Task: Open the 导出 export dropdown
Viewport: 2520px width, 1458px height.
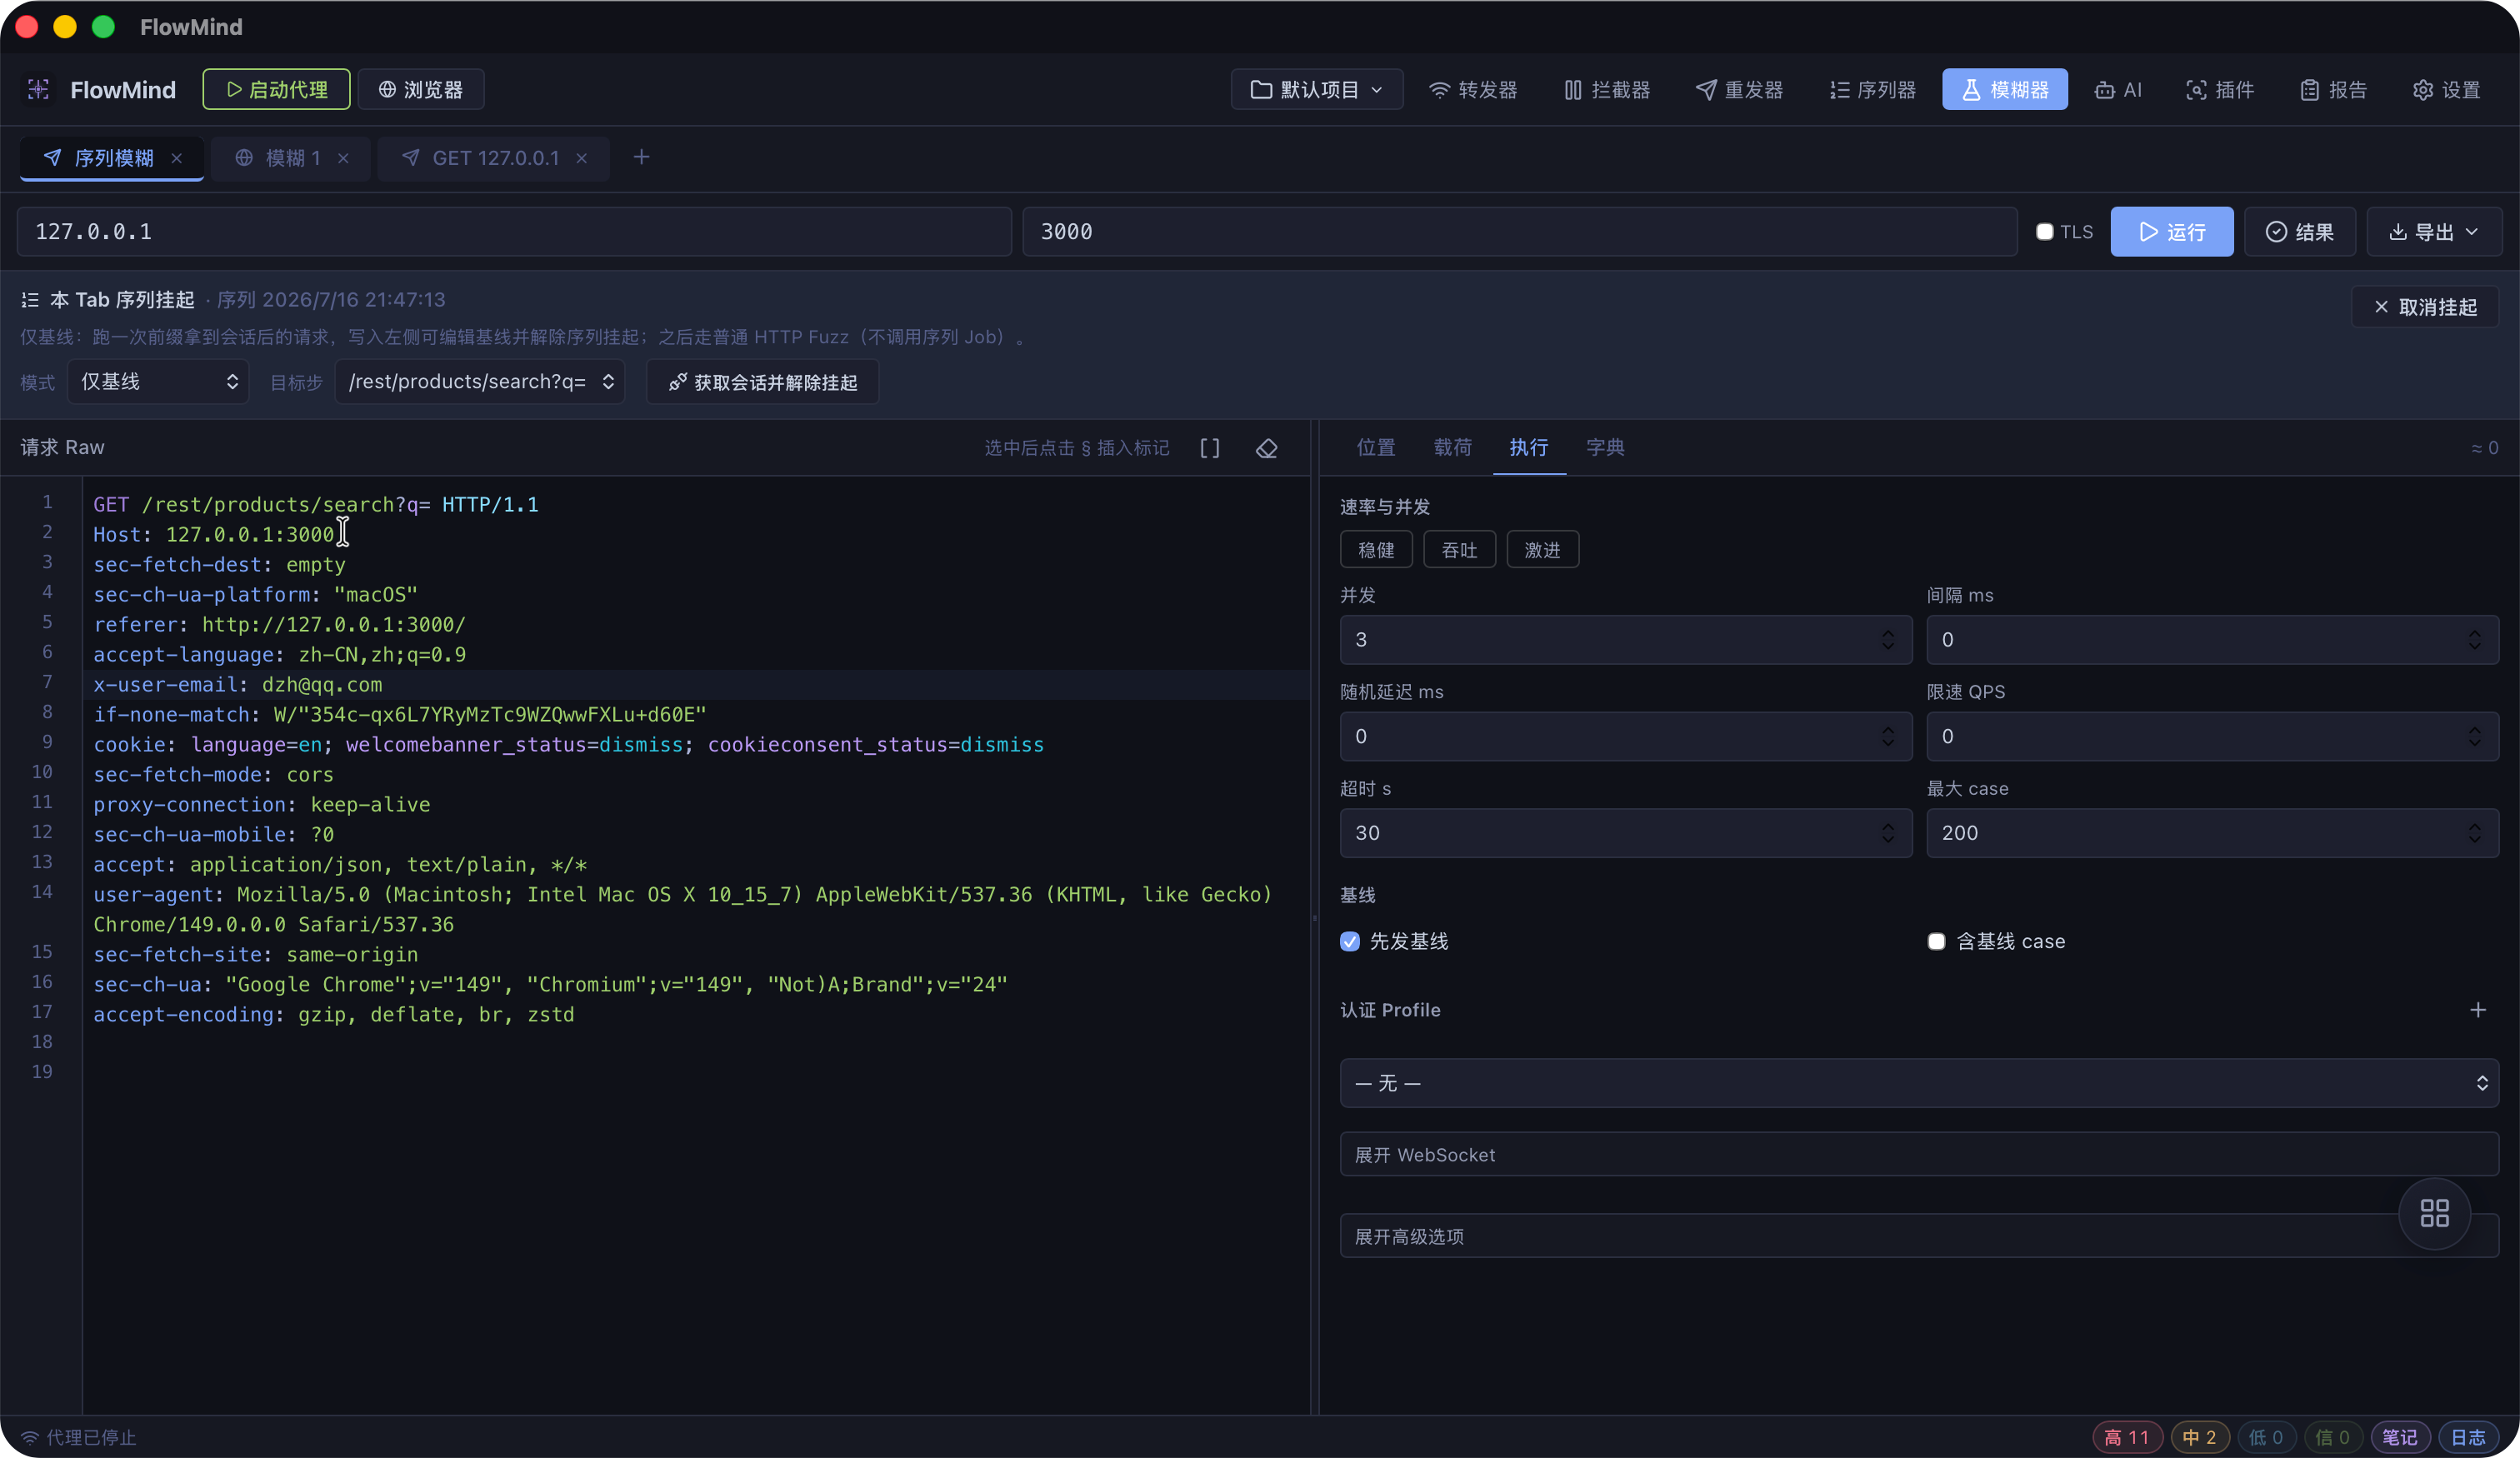Action: pyautogui.click(x=2434, y=232)
